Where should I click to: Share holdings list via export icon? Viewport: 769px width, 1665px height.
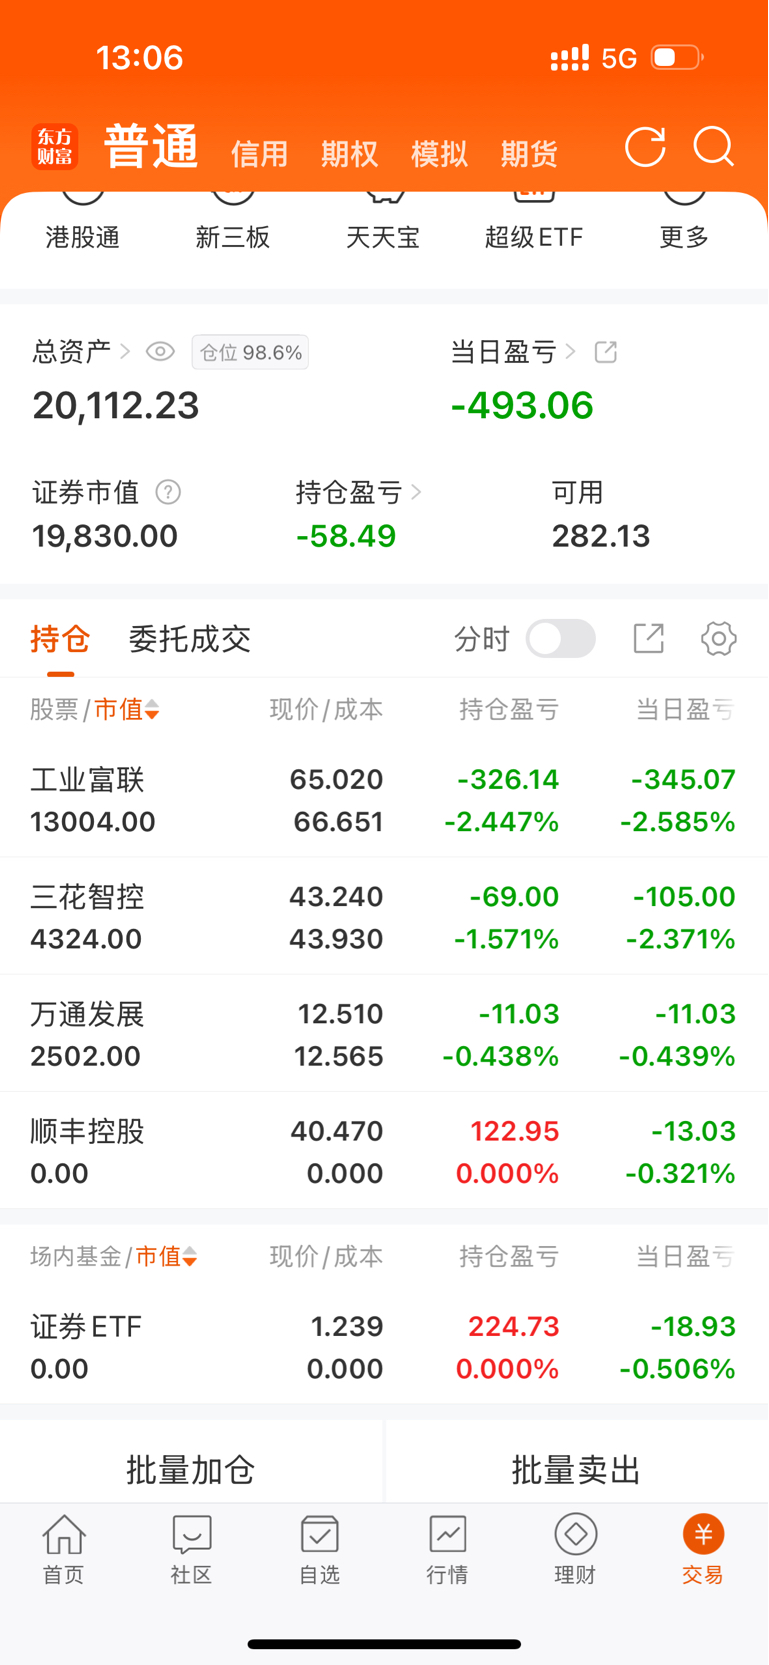click(649, 638)
